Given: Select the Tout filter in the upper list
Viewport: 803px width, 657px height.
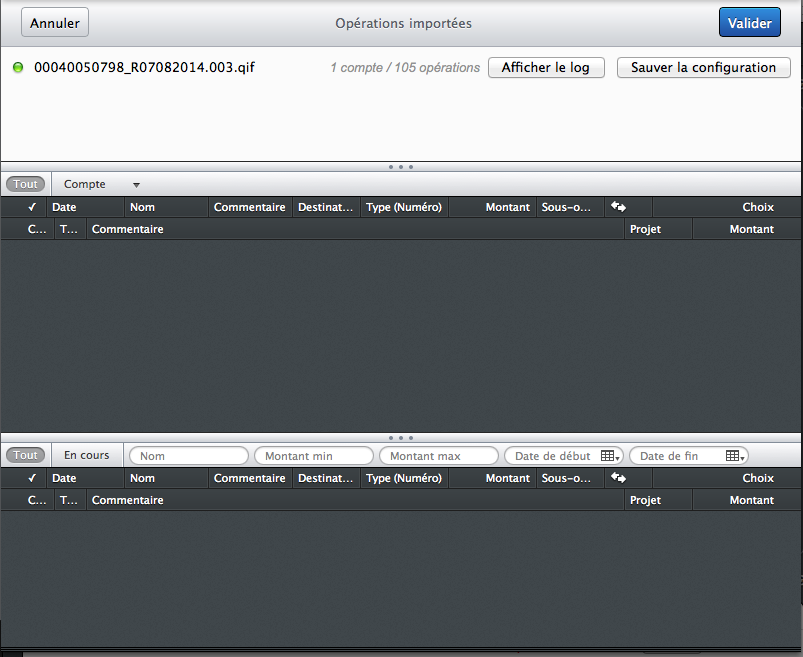Looking at the screenshot, I should click(x=26, y=184).
